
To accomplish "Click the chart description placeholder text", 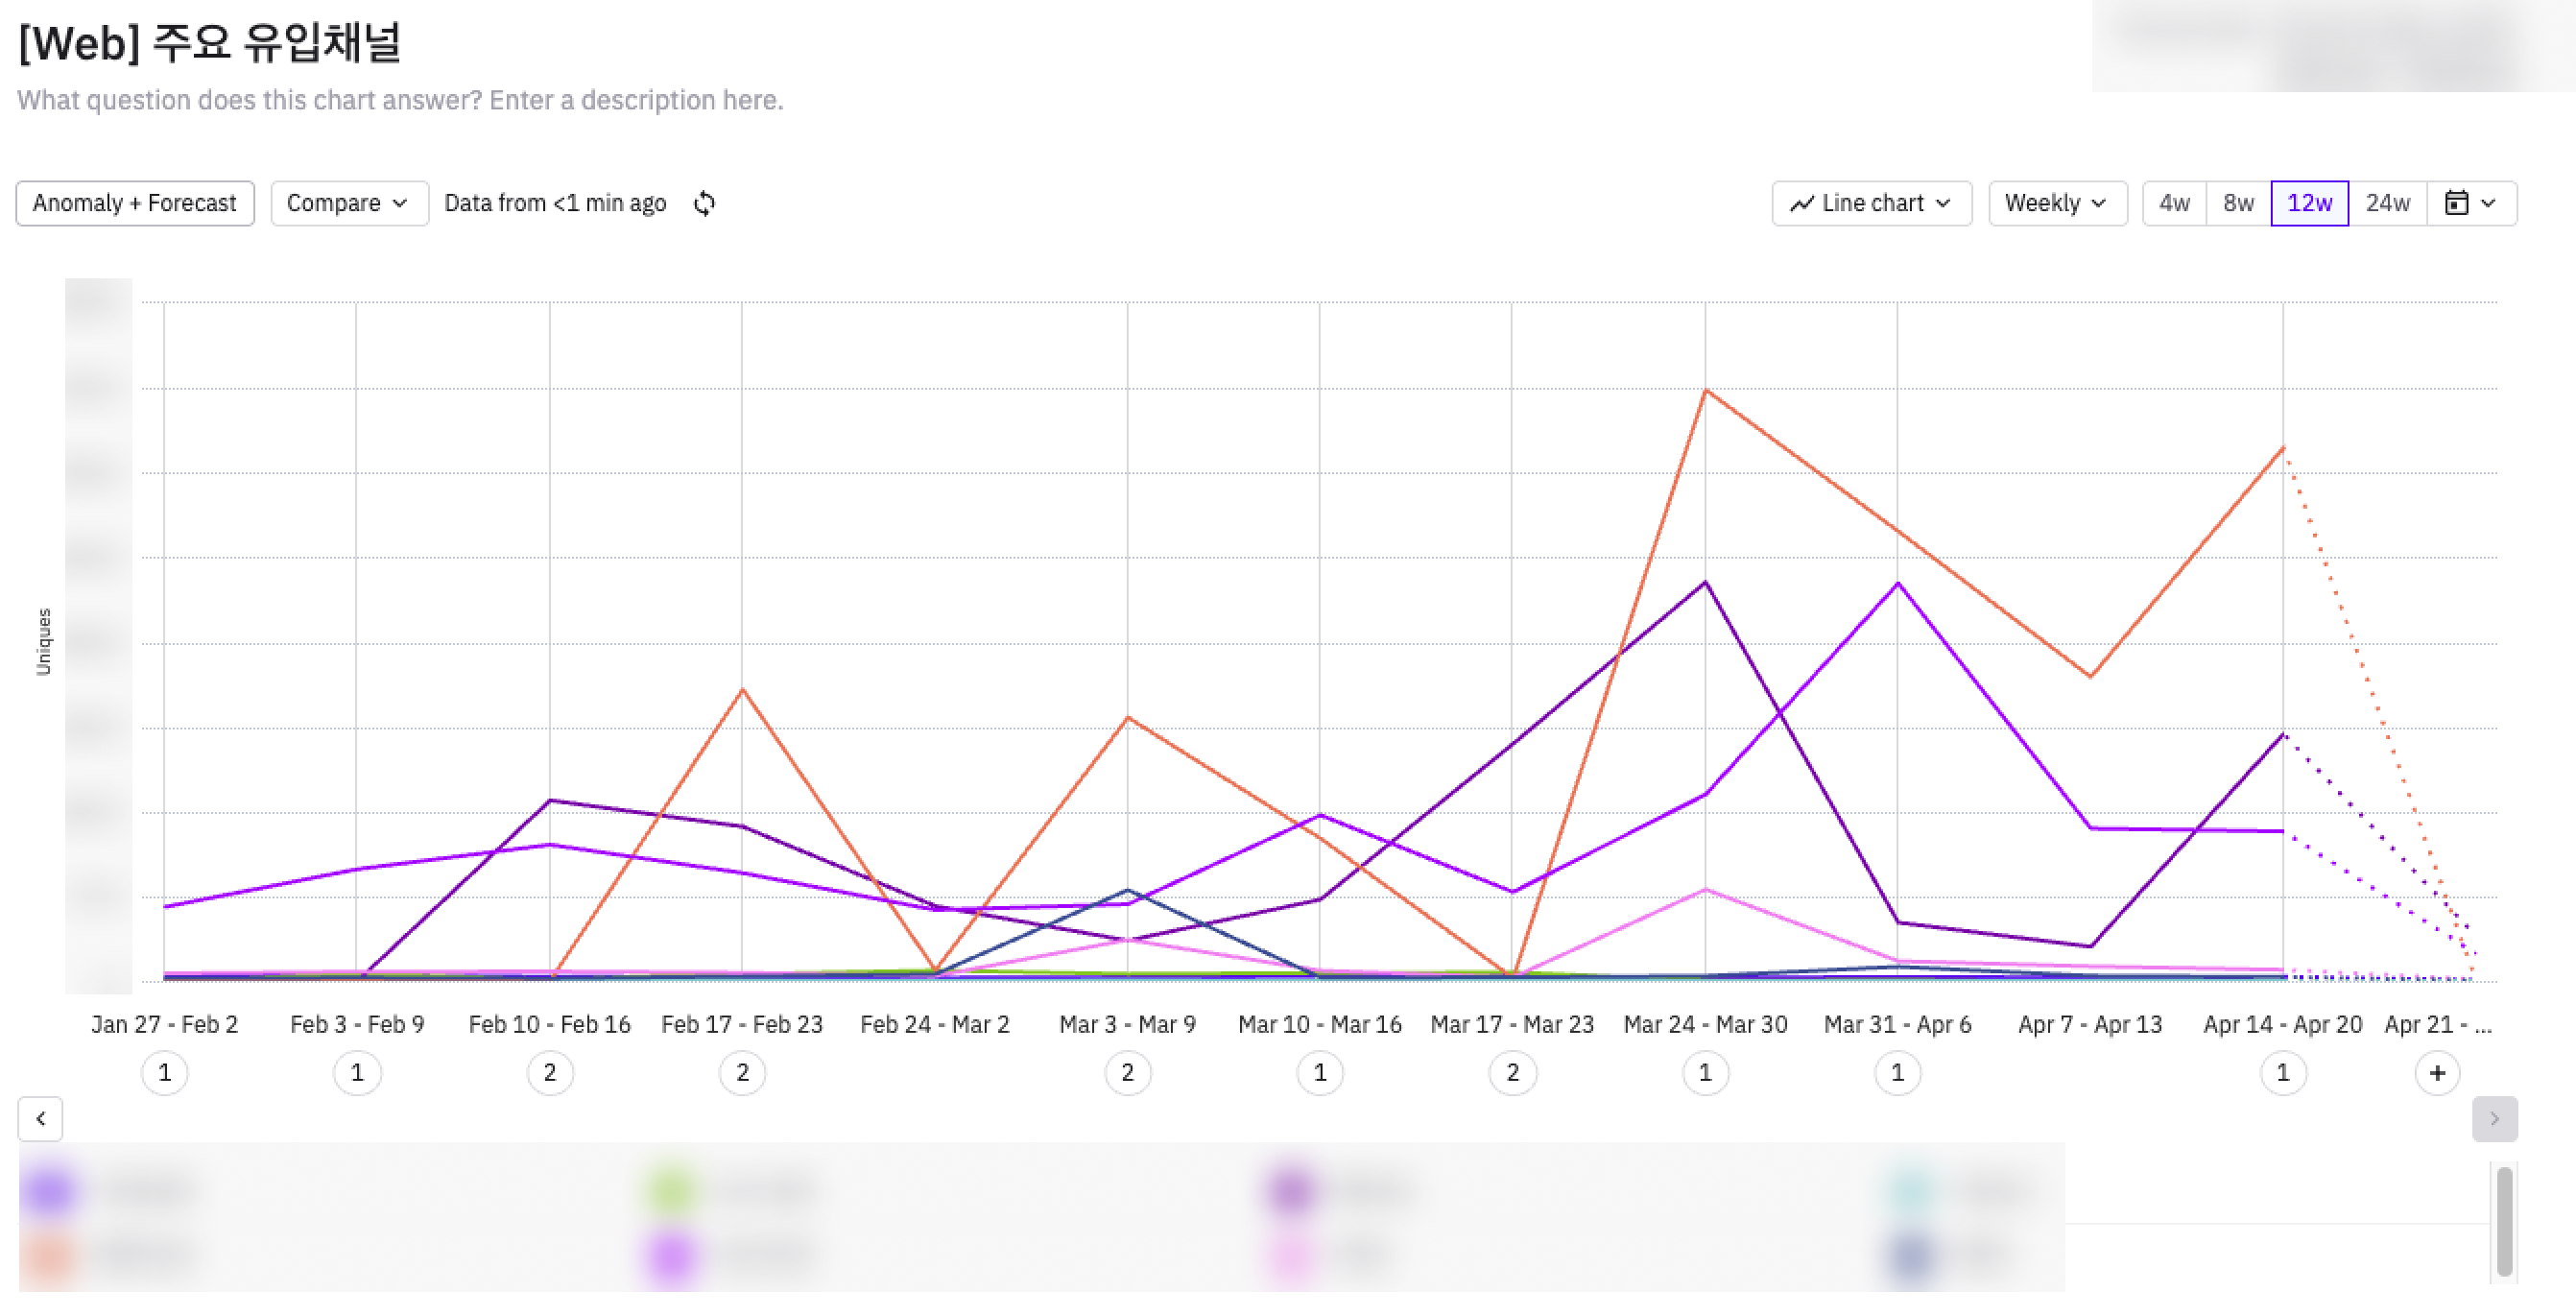I will coord(400,101).
